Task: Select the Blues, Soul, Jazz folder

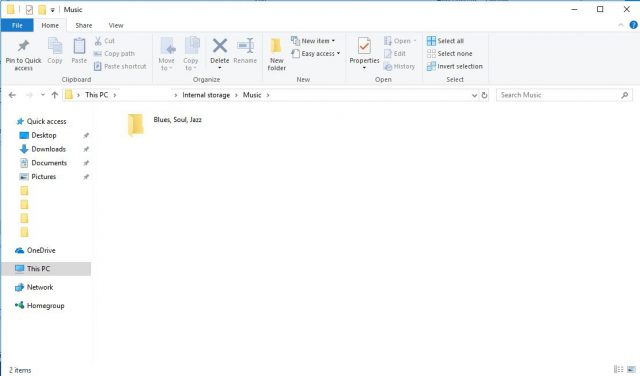Action: coord(165,124)
